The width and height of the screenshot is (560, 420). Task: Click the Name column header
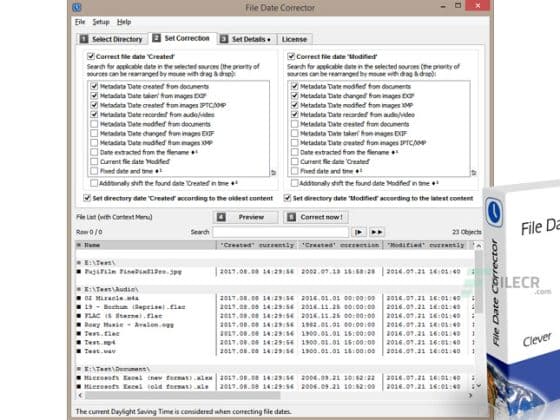146,245
